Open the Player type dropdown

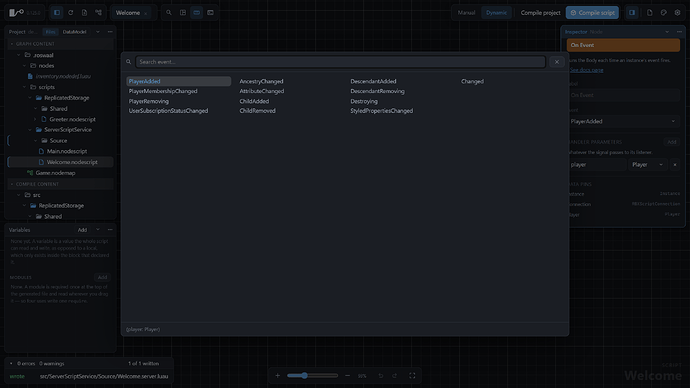tap(647, 165)
